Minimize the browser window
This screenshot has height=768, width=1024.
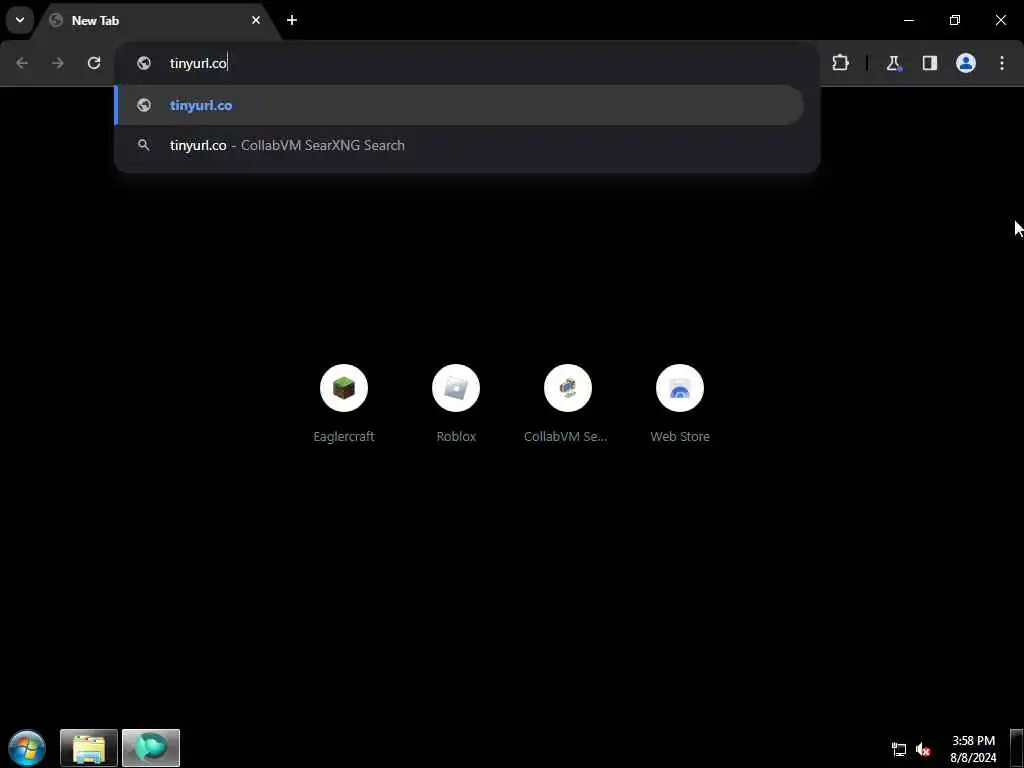909,20
